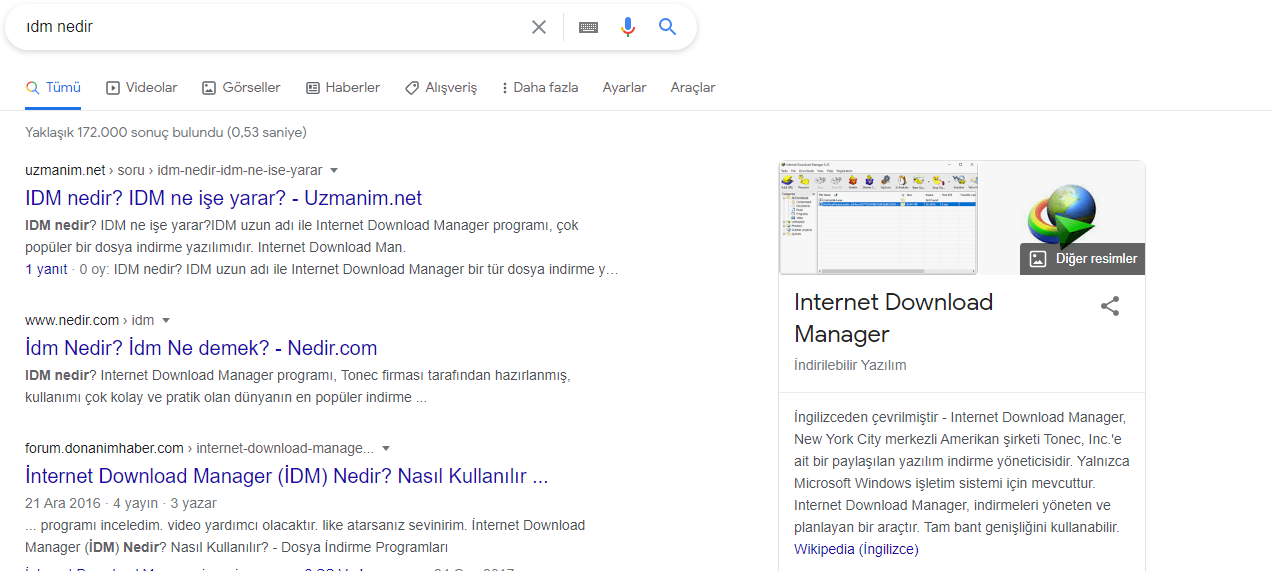The width and height of the screenshot is (1272, 571).
Task: Click 'Yaklaşık 172.000 sonuç bulundu' result count
Action: (x=166, y=132)
